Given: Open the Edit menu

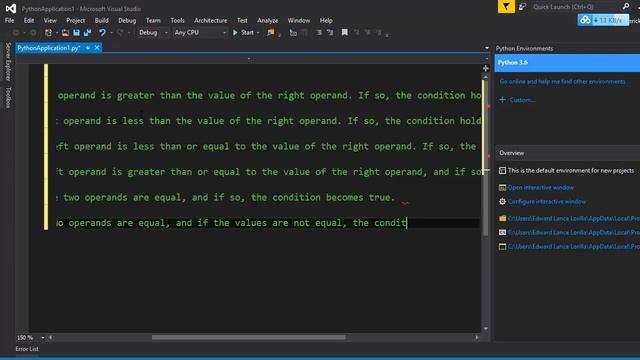Looking at the screenshot, I should 29,20.
